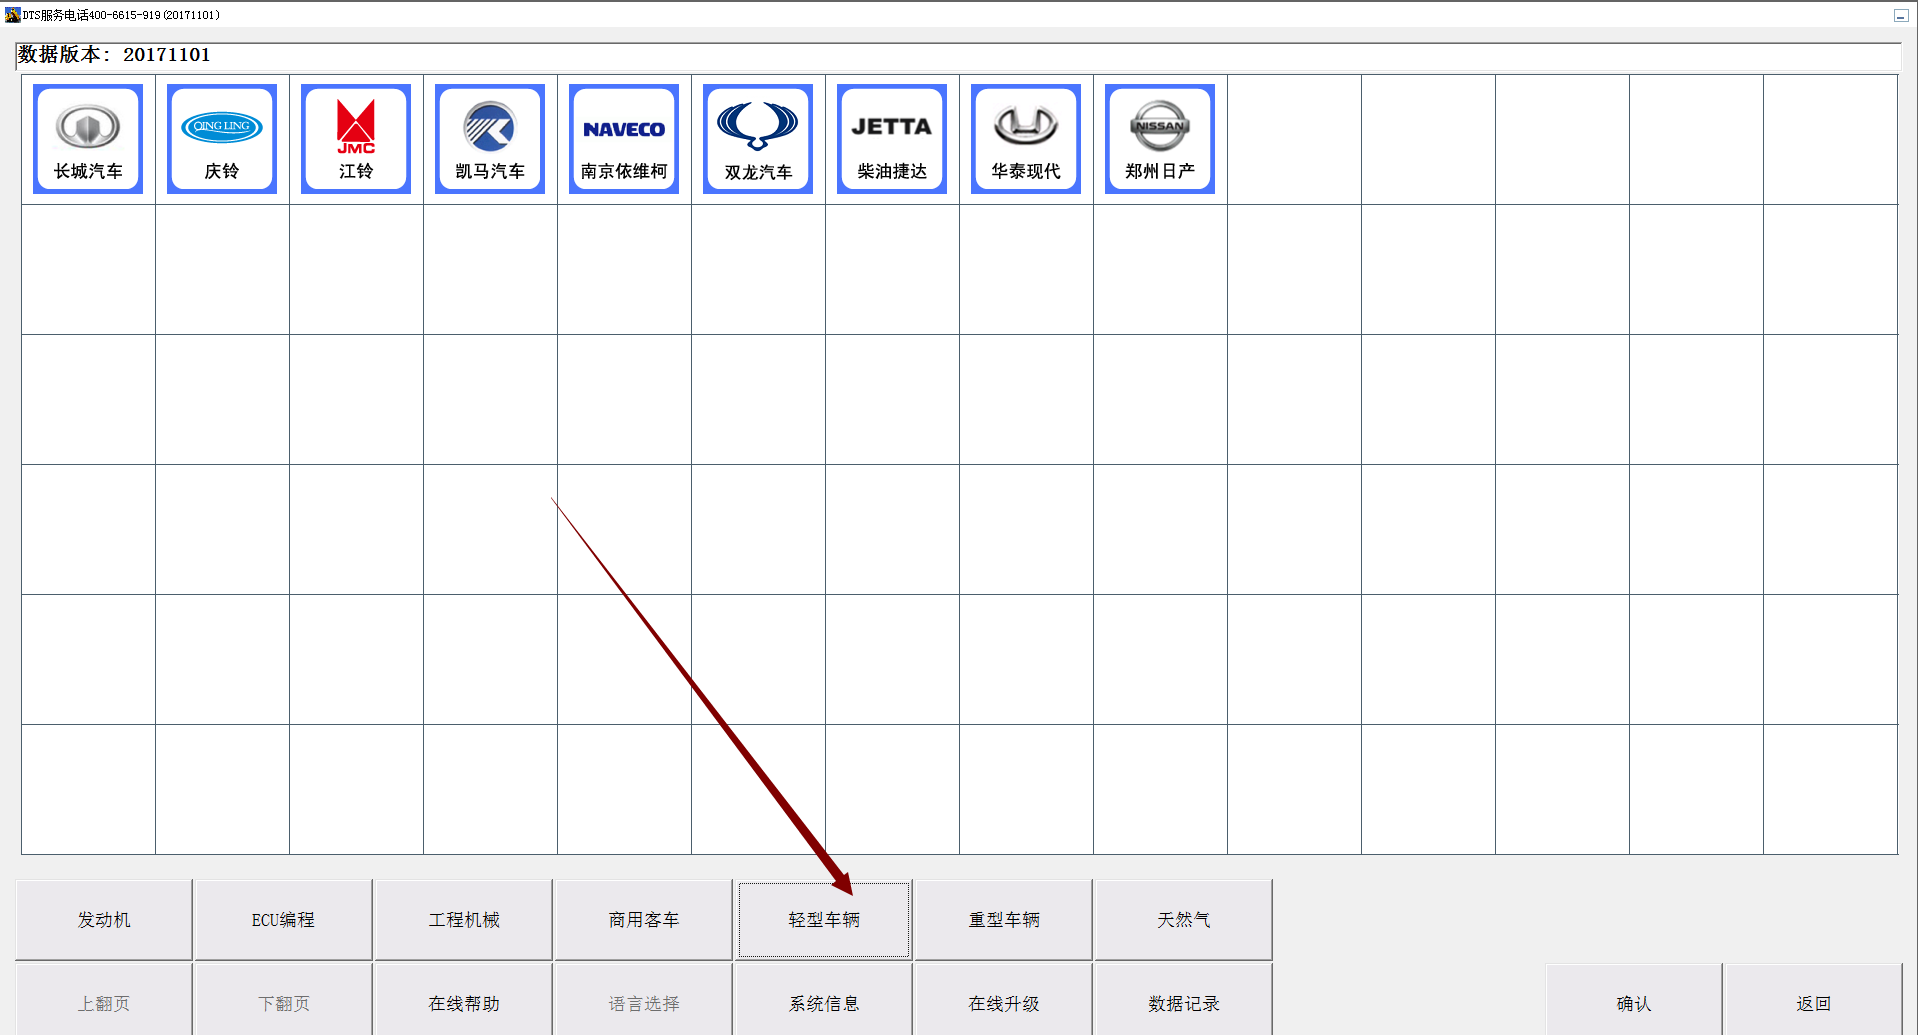This screenshot has height=1035, width=1918.
Task: Open the 华泰现代 brand icon
Action: pos(1026,139)
